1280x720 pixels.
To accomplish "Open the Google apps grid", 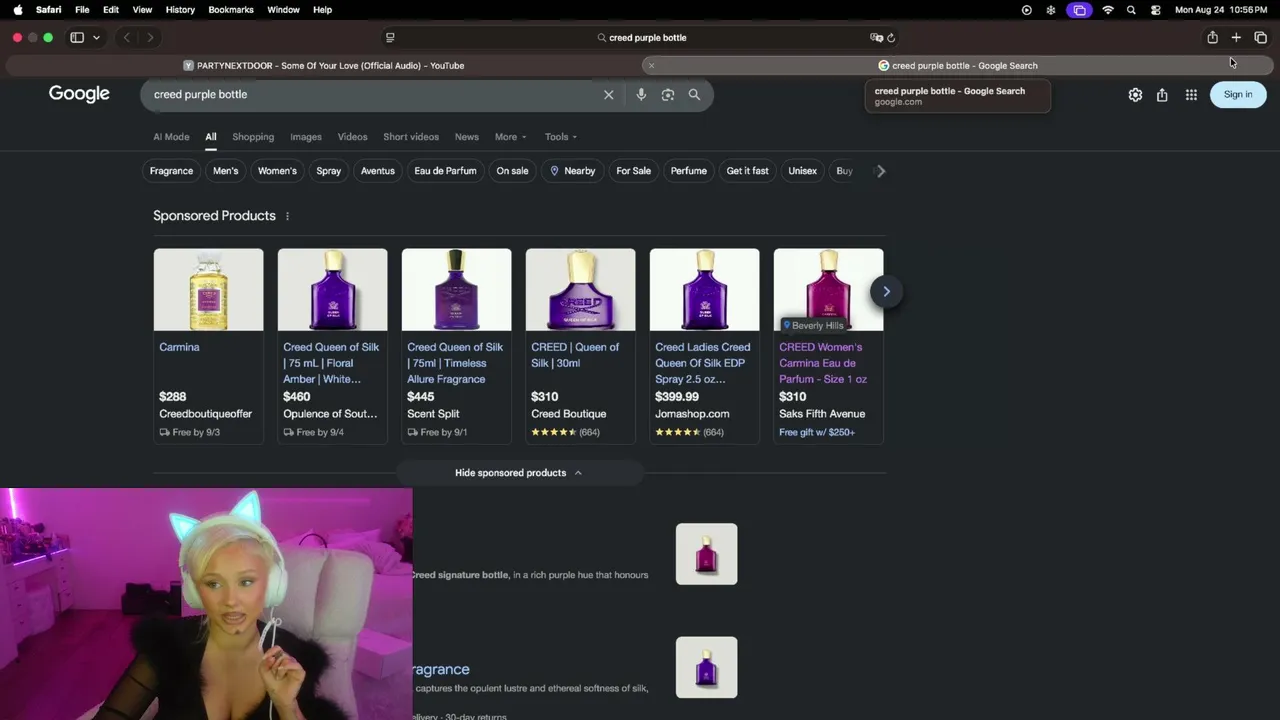I will [1191, 95].
